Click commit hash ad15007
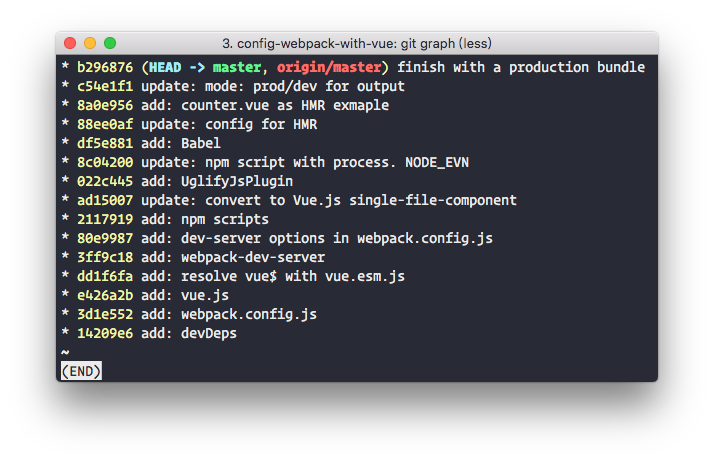The height and width of the screenshot is (462, 714). (105, 200)
